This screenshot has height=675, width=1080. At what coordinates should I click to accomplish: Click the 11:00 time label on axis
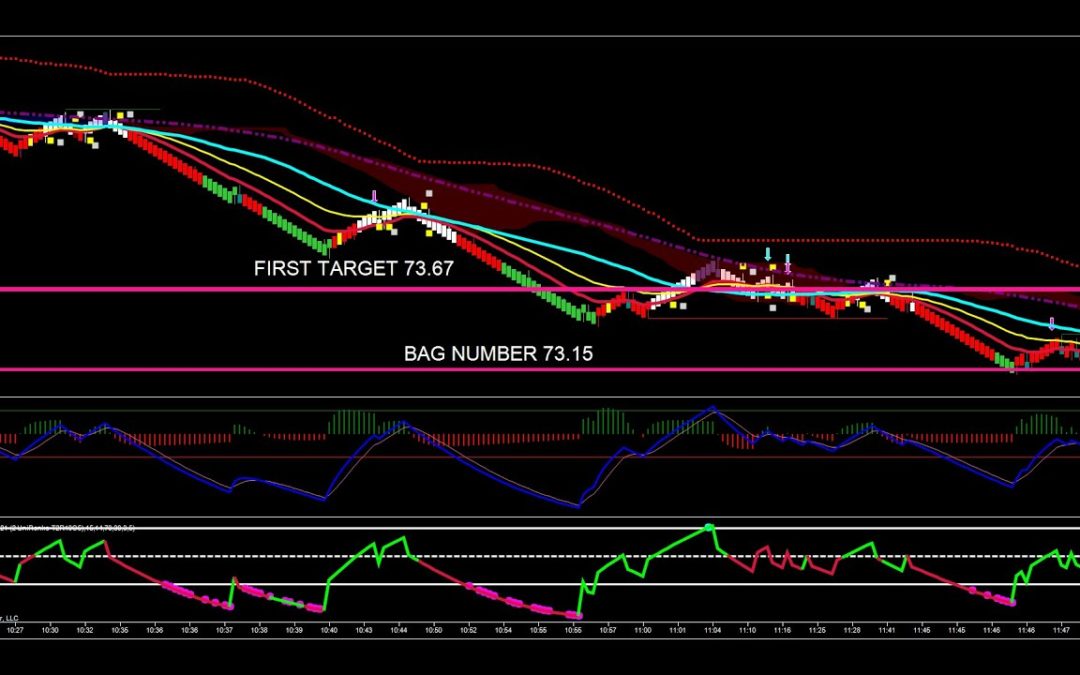642,630
